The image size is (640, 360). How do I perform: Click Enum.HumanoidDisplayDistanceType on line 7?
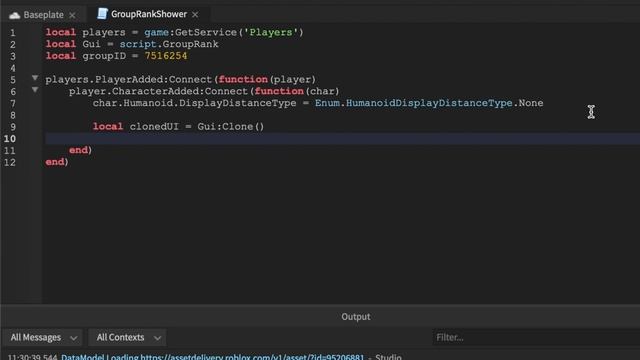point(413,103)
